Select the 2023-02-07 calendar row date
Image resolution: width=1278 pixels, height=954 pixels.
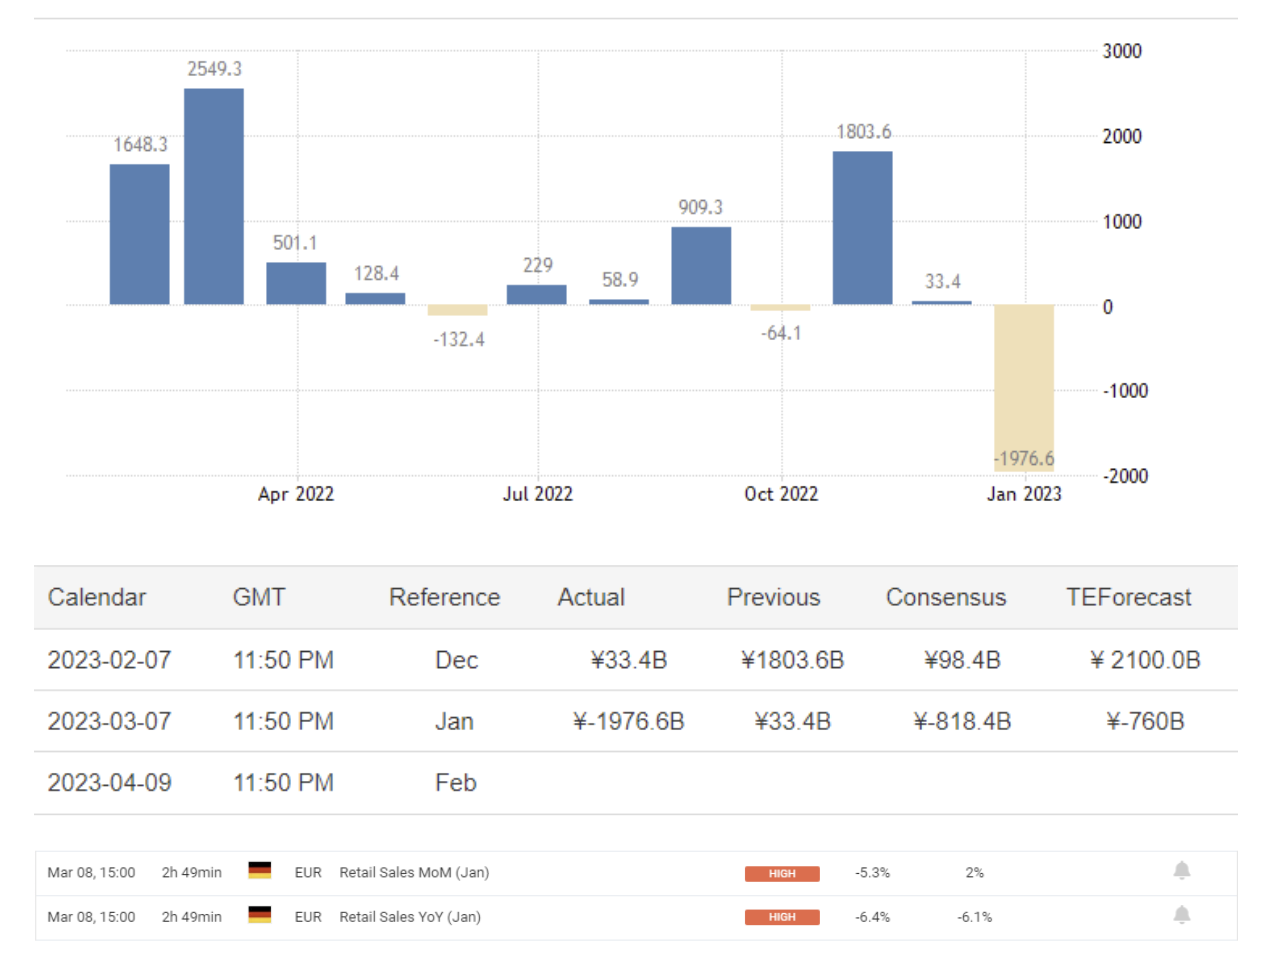(109, 660)
